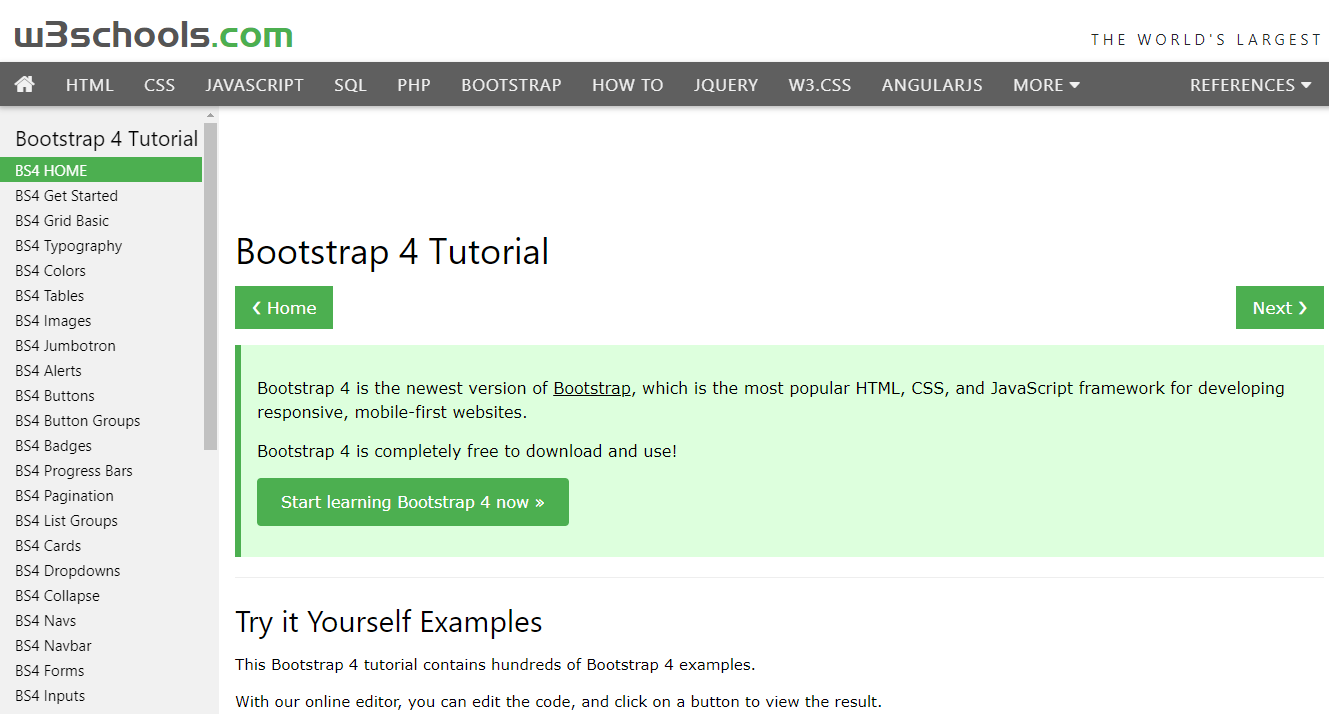Open BS4 Navs in sidebar
Screen dimensions: 1329x714
(x=101, y=620)
